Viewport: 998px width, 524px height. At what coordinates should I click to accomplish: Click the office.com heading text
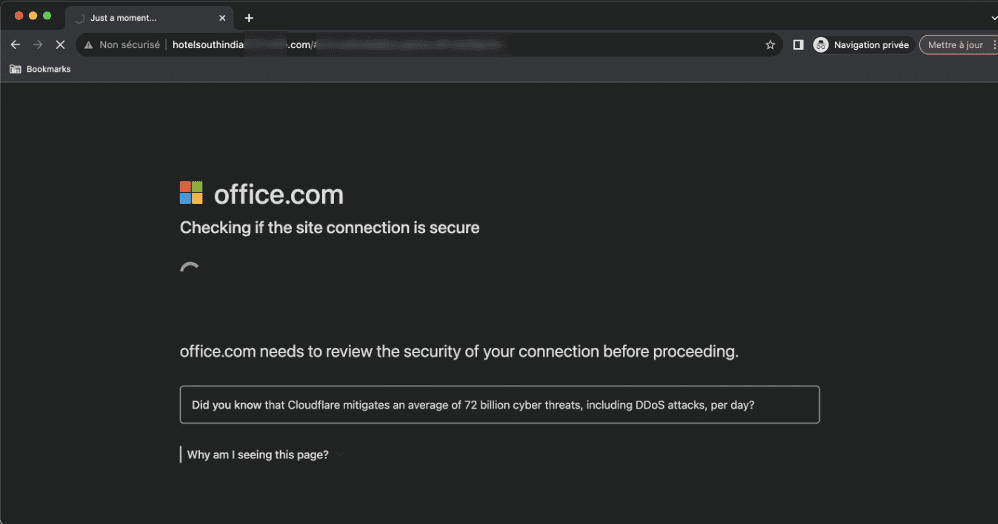278,194
